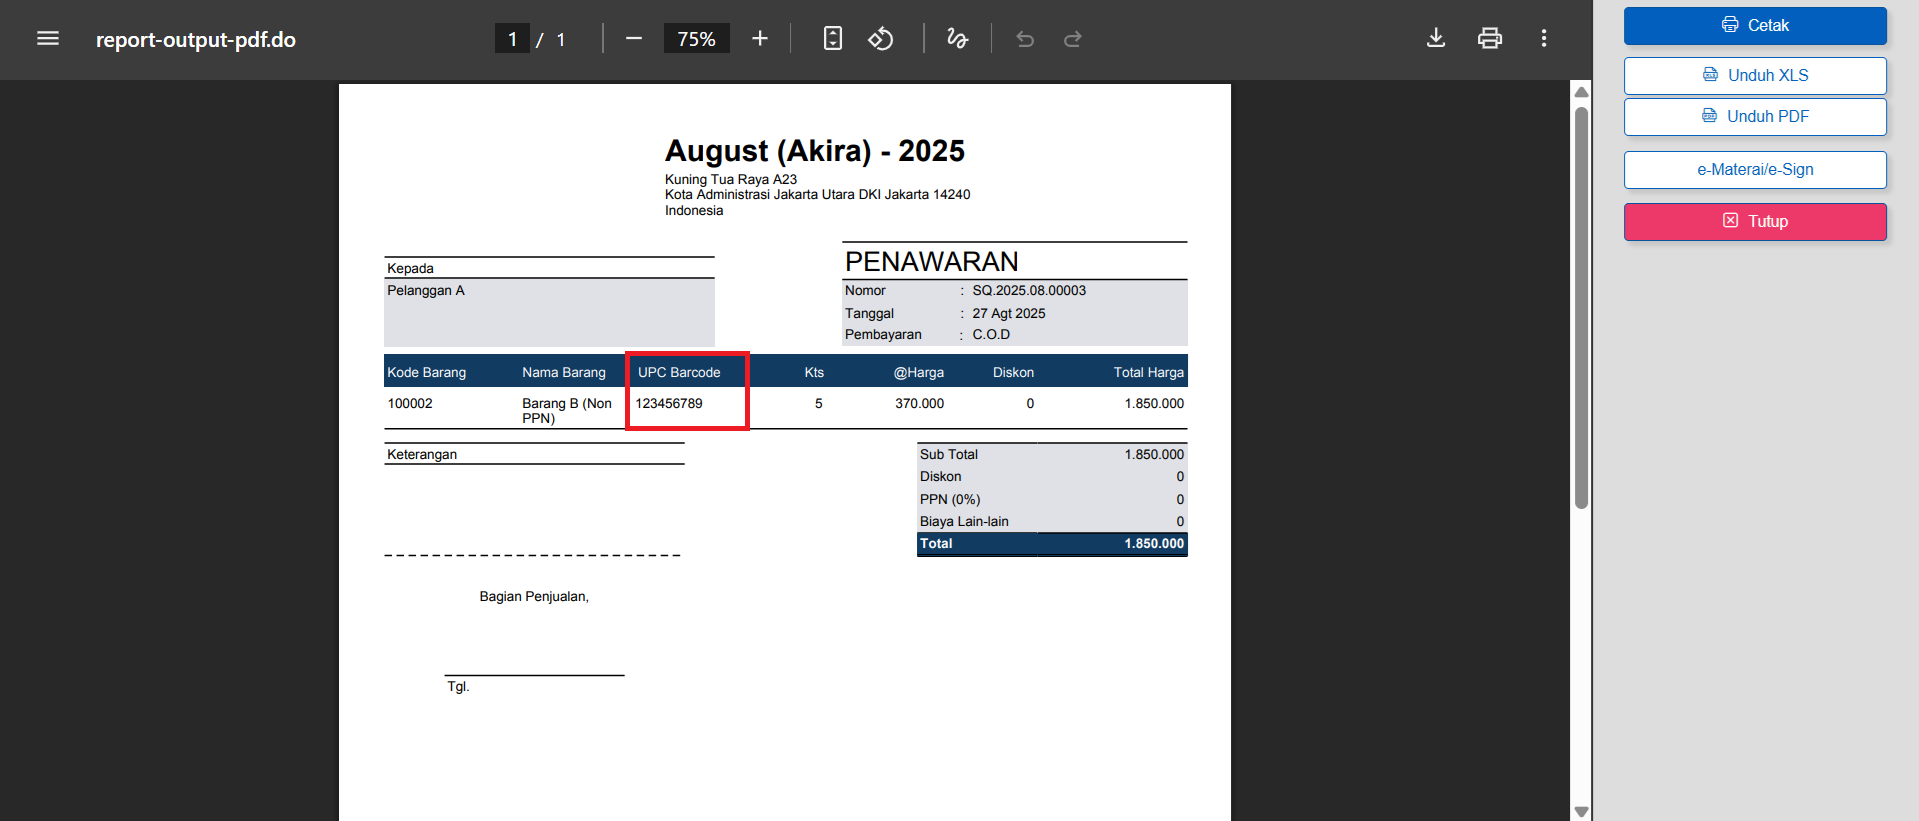Click the Diskon column header
1919x821 pixels.
pos(1013,373)
